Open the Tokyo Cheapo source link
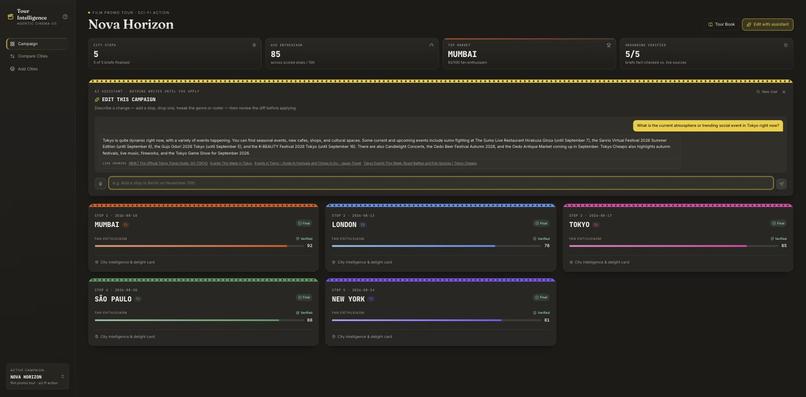This screenshot has height=397, width=806. pyautogui.click(x=420, y=163)
